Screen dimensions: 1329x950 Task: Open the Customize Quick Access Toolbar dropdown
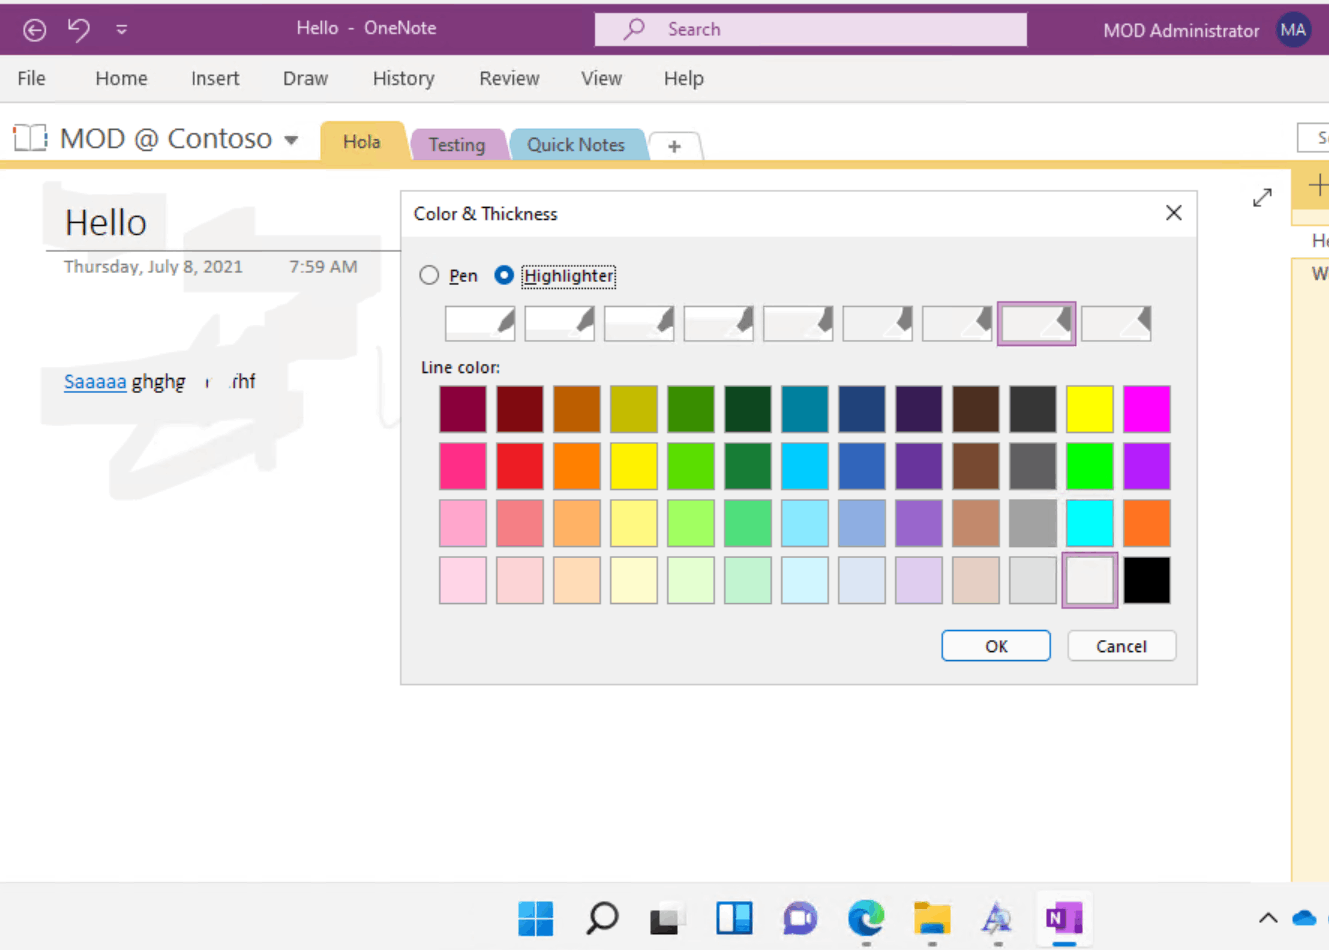point(121,30)
